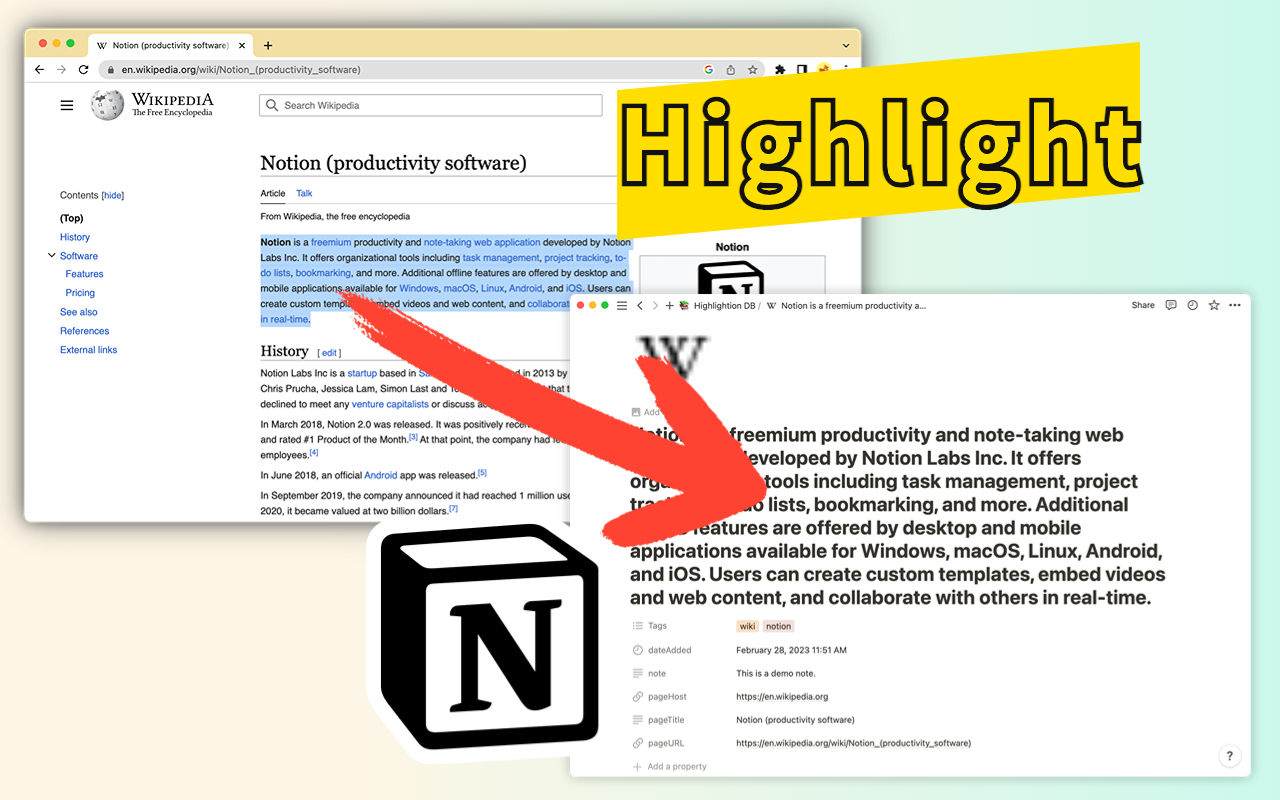This screenshot has width=1280, height=800.
Task: Open Chrome tab search chevron
Action: (846, 45)
